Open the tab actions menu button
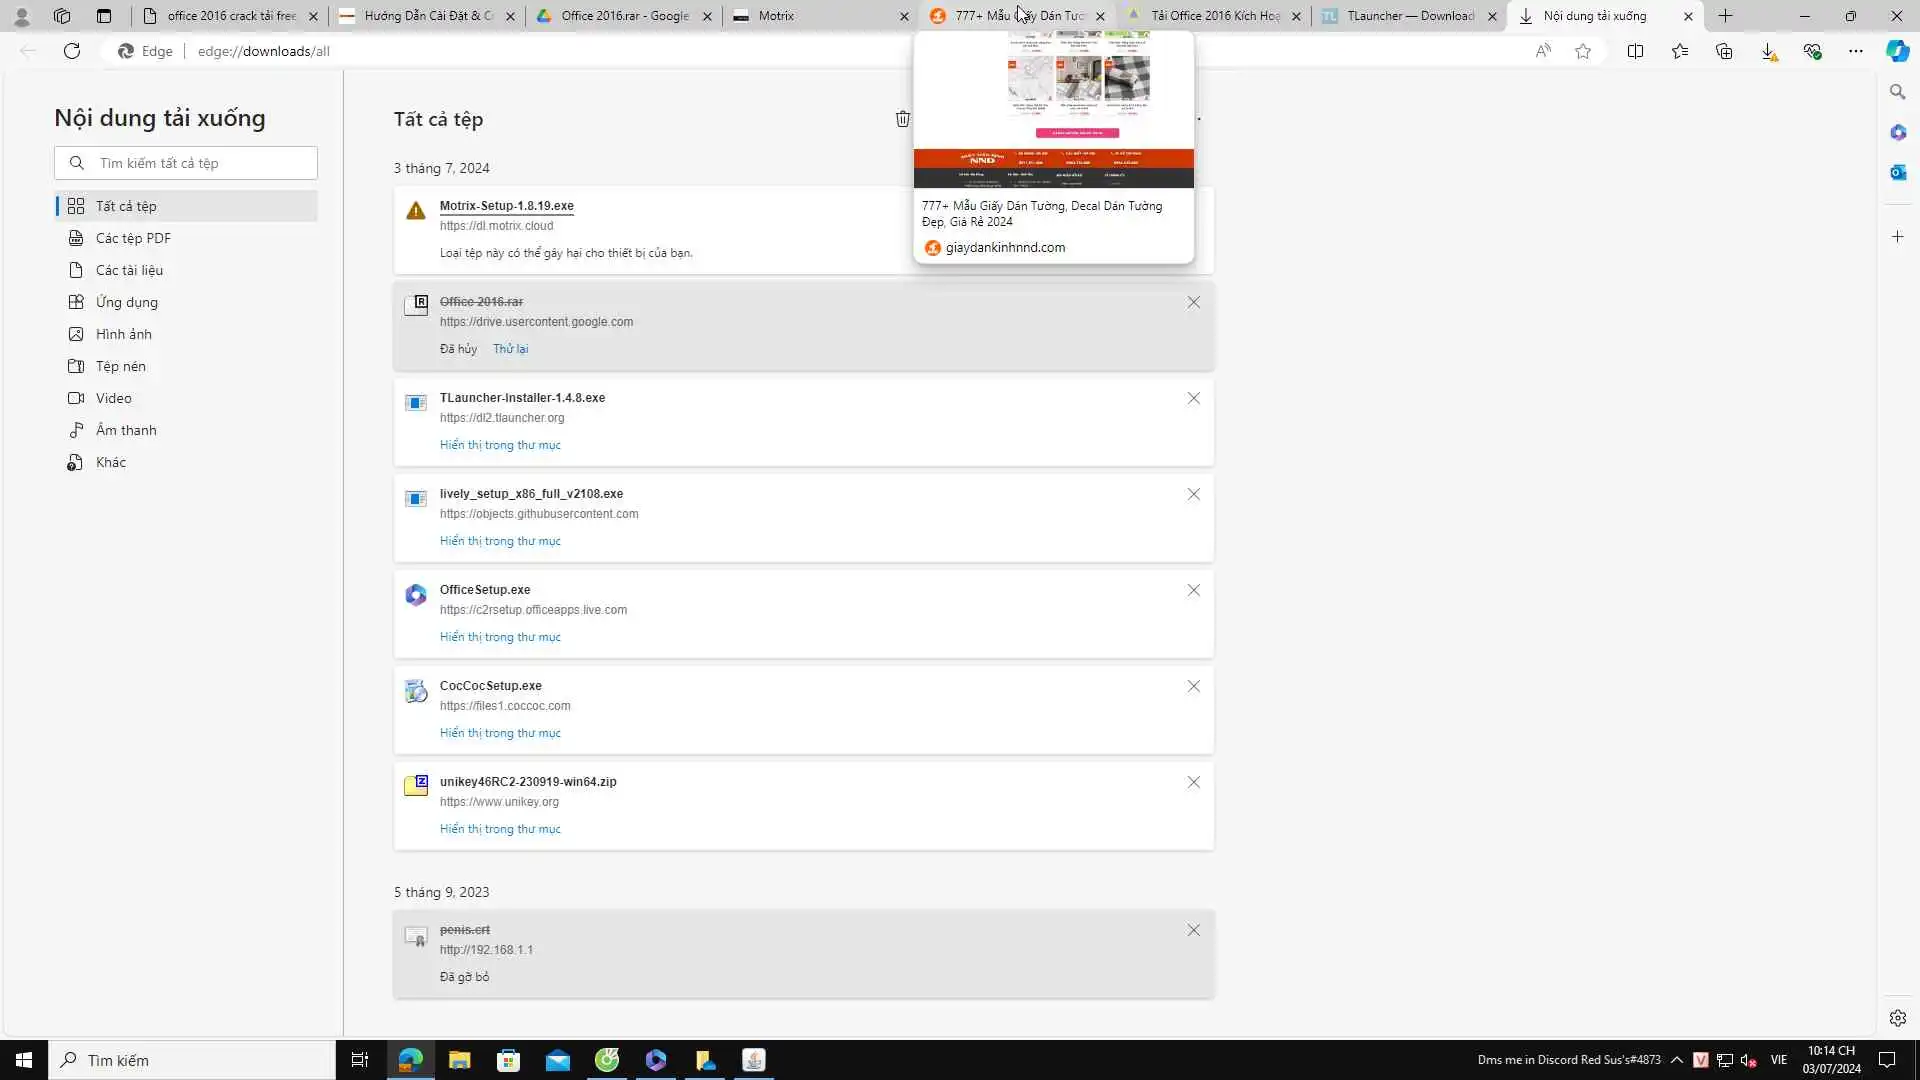This screenshot has height=1080, width=1920. [104, 16]
